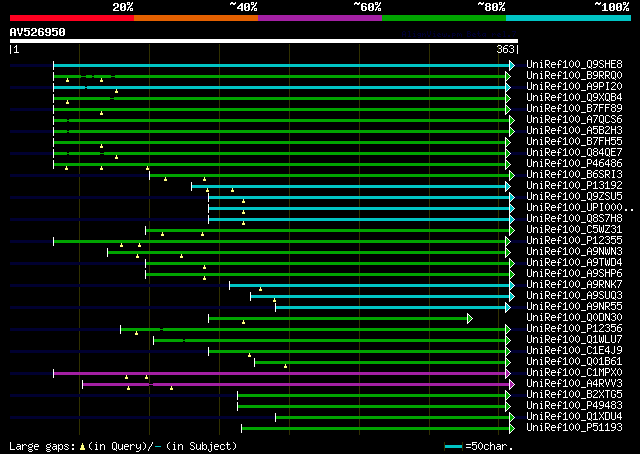
Task: Click the UniRef100_Q9SHE8 hit label
Action: [x=574, y=64]
